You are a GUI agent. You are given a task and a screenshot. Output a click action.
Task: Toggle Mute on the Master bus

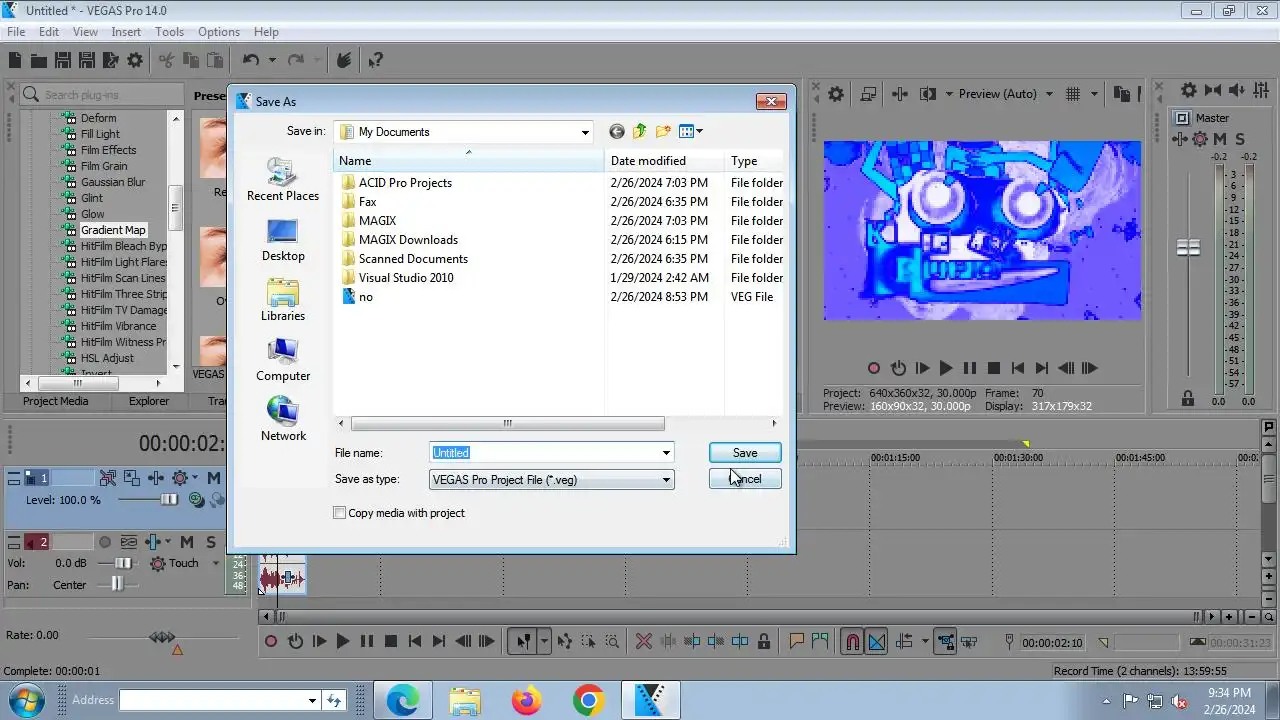[1220, 139]
